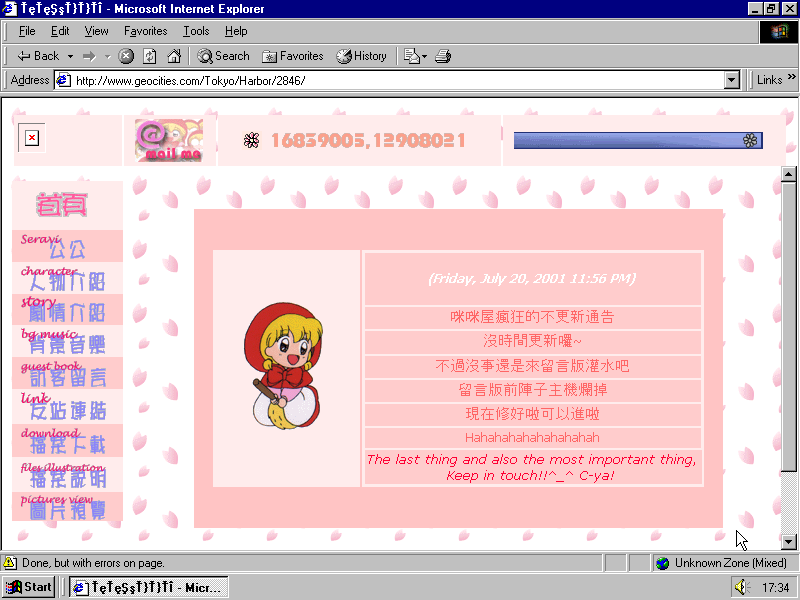
Task: Open the Favorites toolbar button
Action: point(293,56)
